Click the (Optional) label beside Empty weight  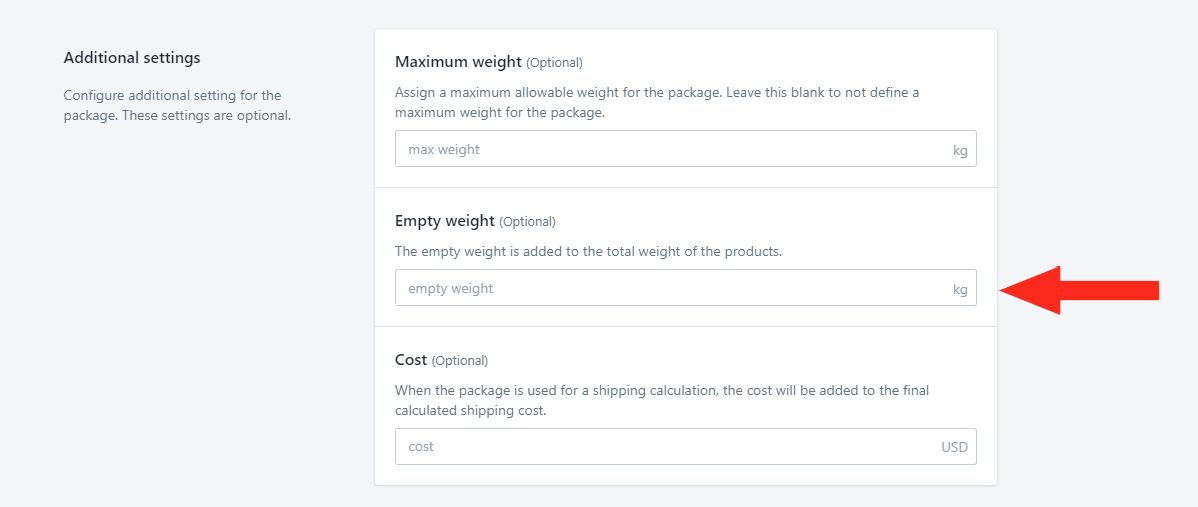[x=527, y=222]
